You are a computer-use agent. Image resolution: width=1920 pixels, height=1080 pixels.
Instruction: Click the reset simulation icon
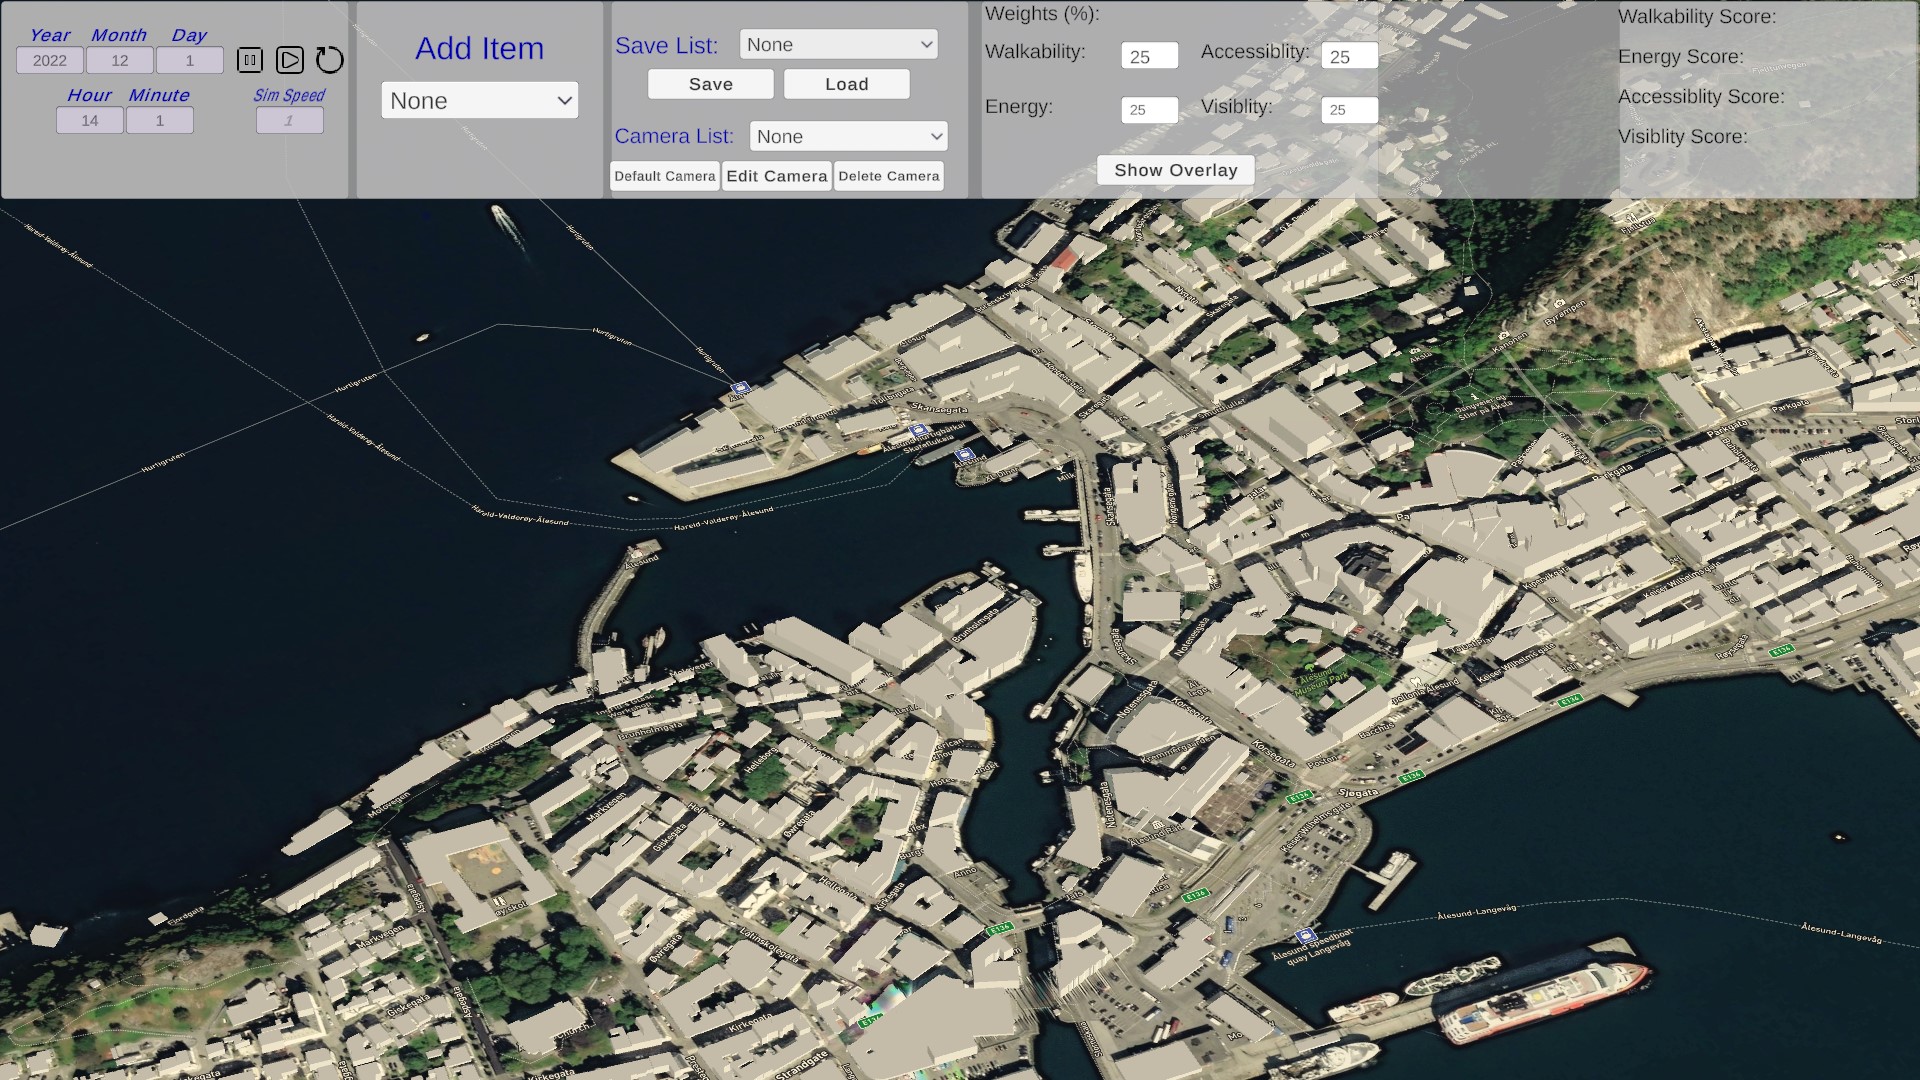(329, 60)
